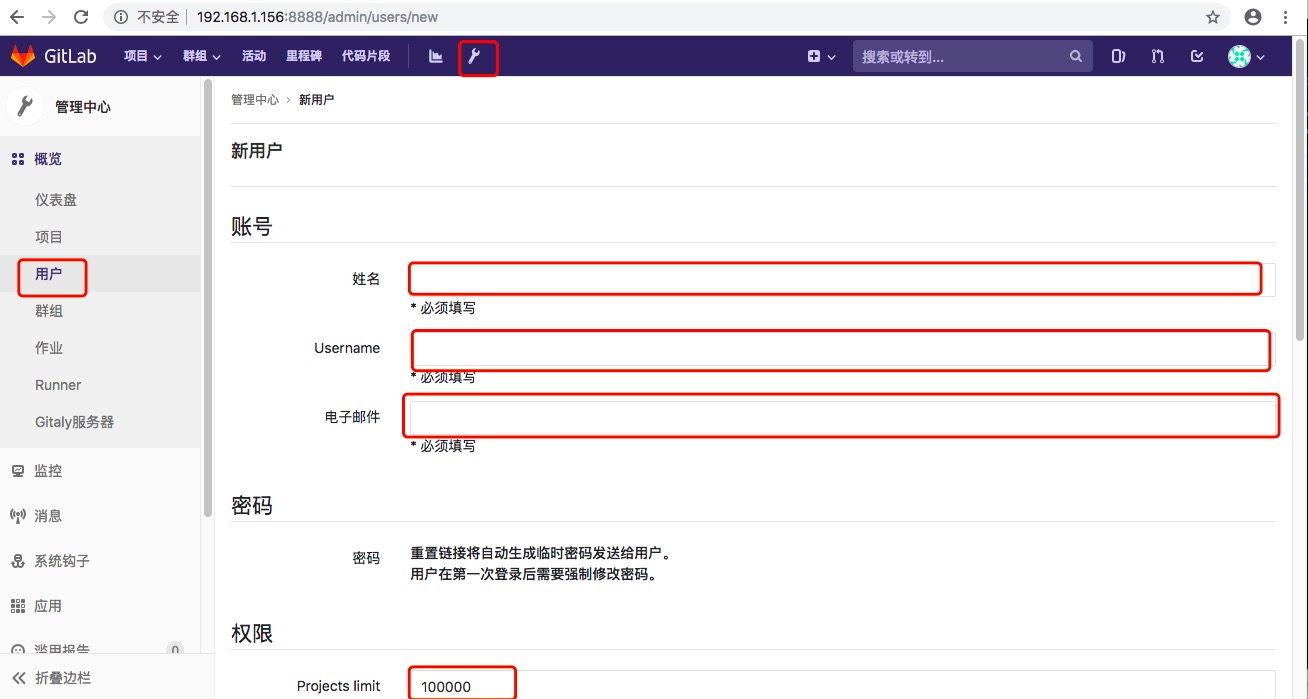Open the to-do list checkmark icon
This screenshot has width=1308, height=699.
1196,57
